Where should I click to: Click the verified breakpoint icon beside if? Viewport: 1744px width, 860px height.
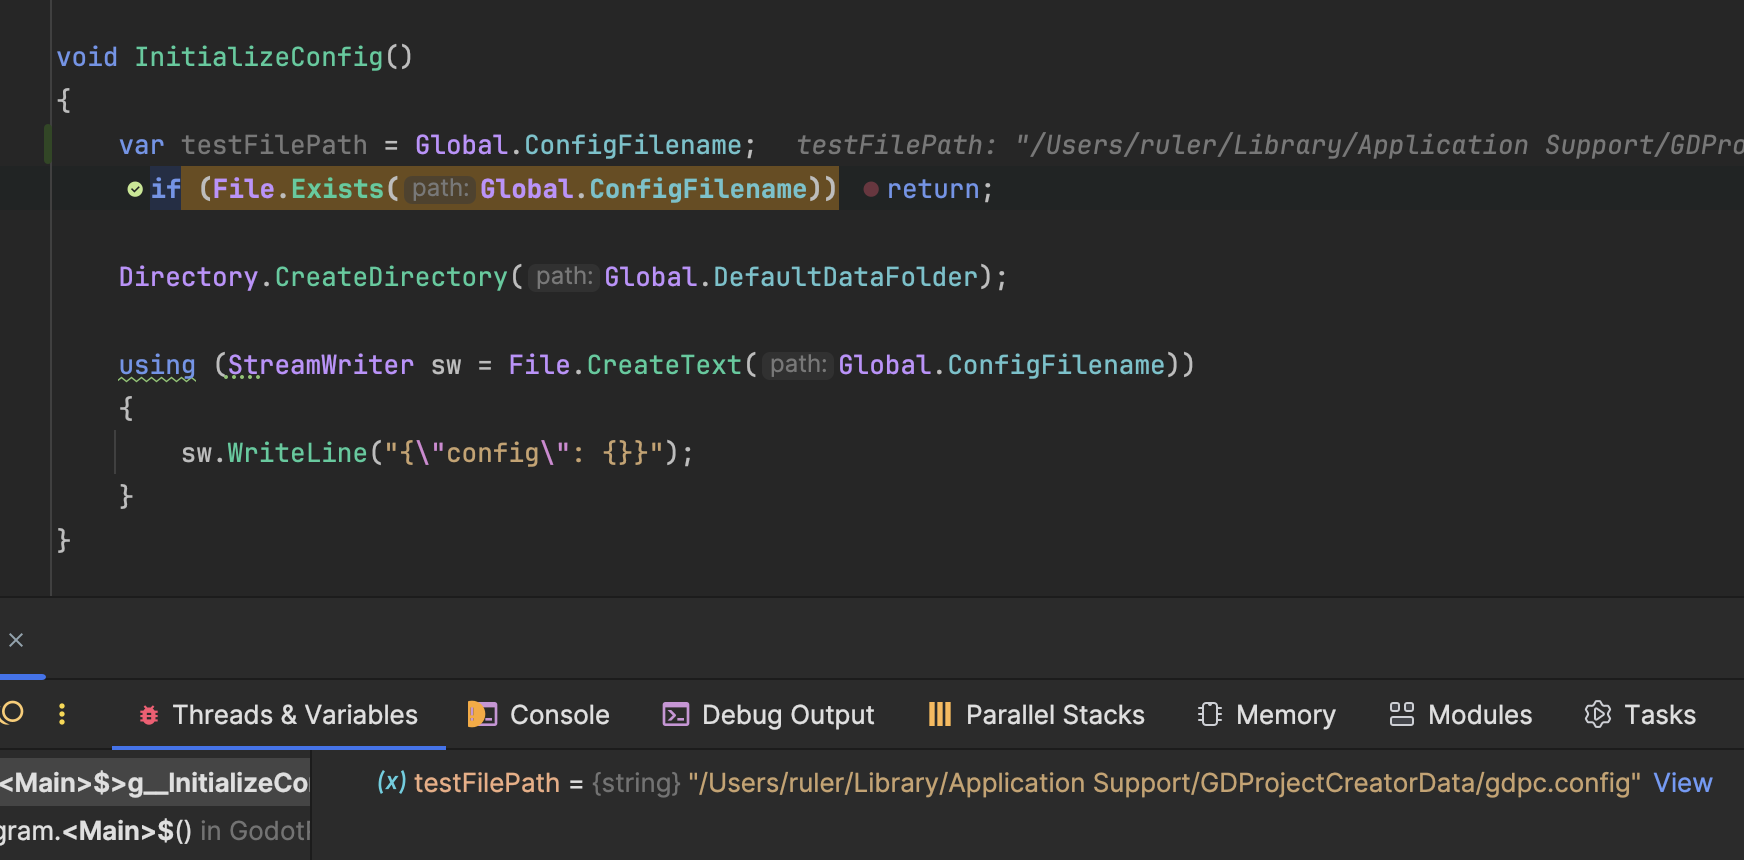tap(135, 189)
